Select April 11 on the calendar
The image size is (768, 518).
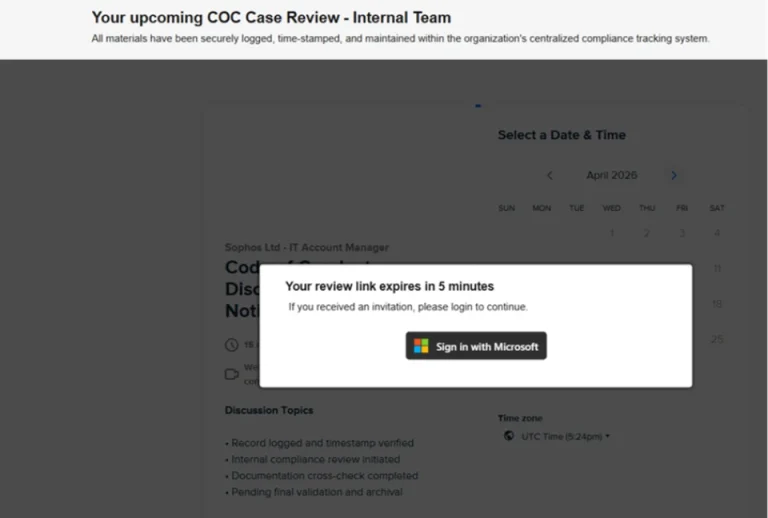[x=717, y=268]
